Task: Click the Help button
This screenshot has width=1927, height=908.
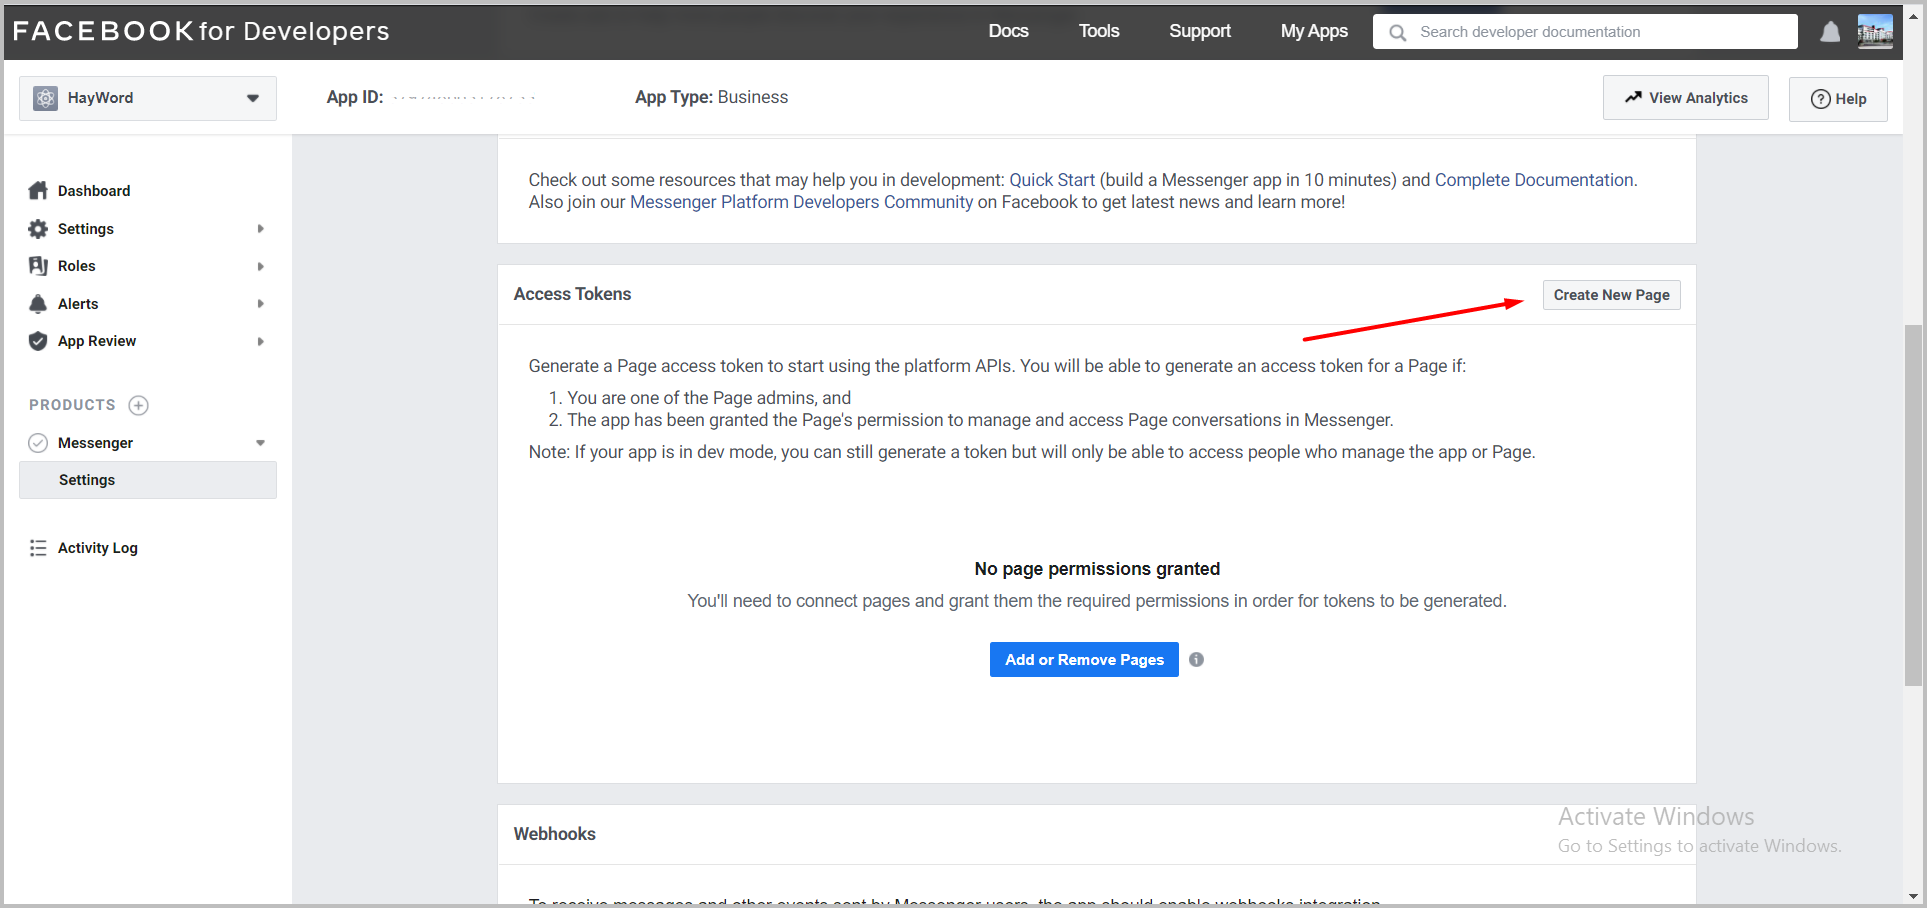Action: [1838, 99]
